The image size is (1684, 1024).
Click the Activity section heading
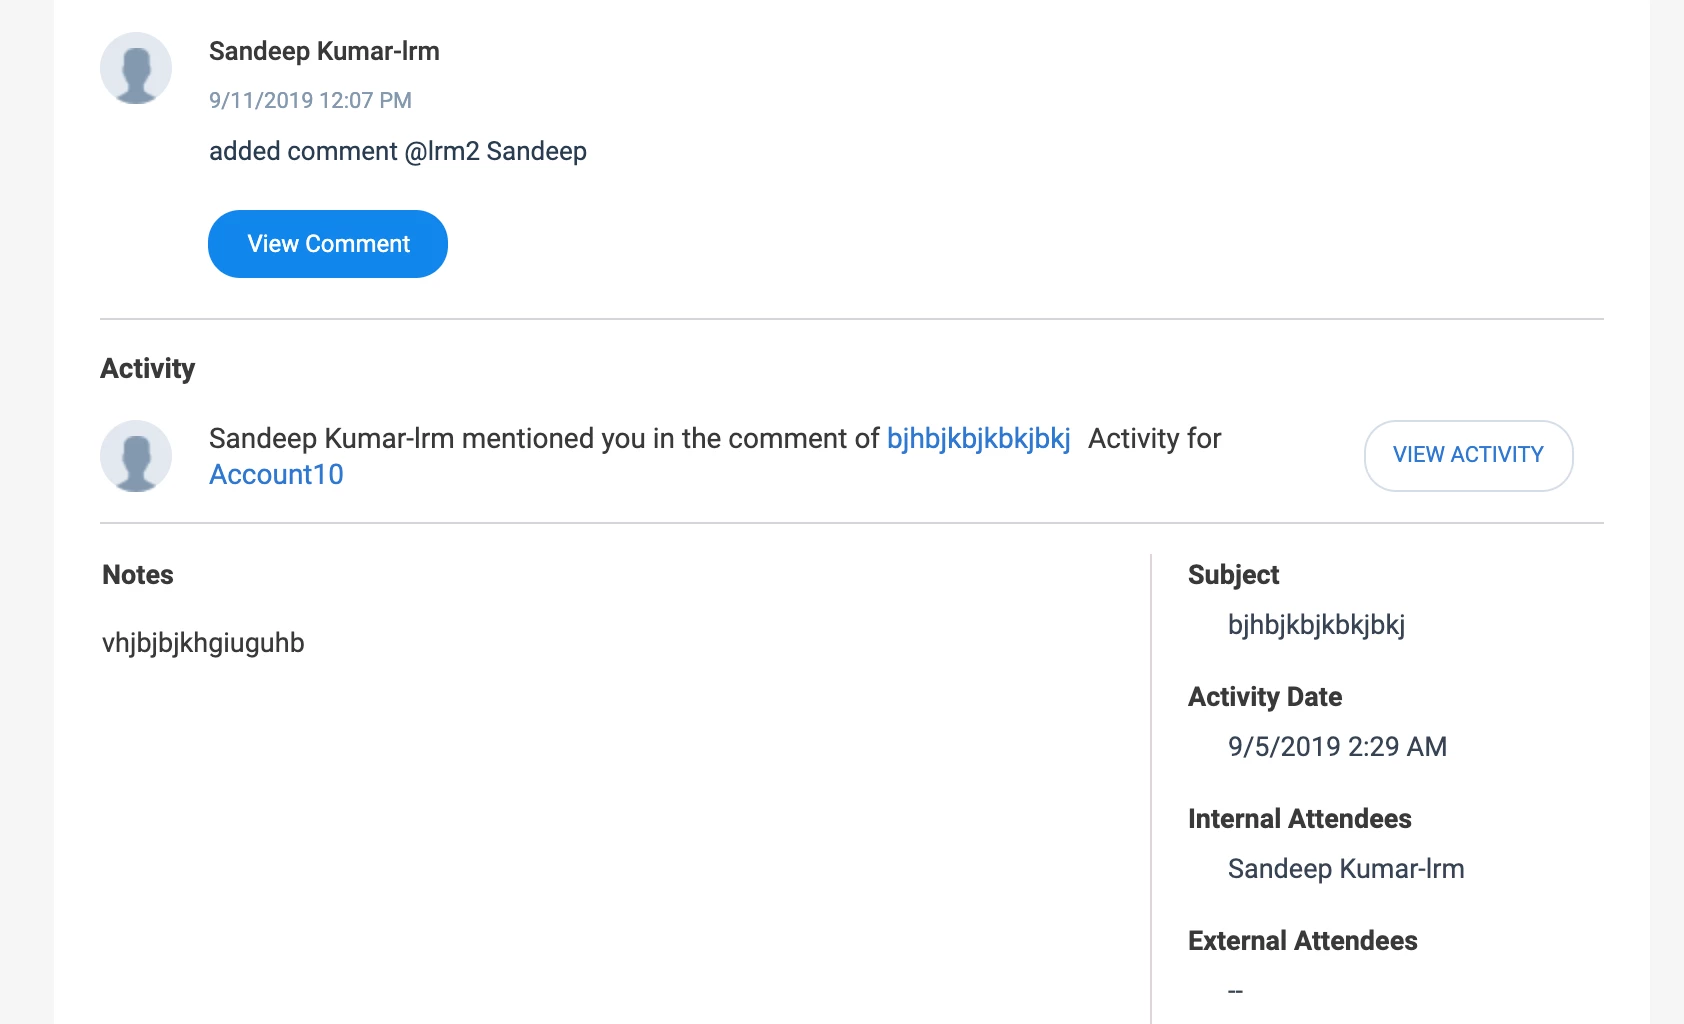click(148, 369)
